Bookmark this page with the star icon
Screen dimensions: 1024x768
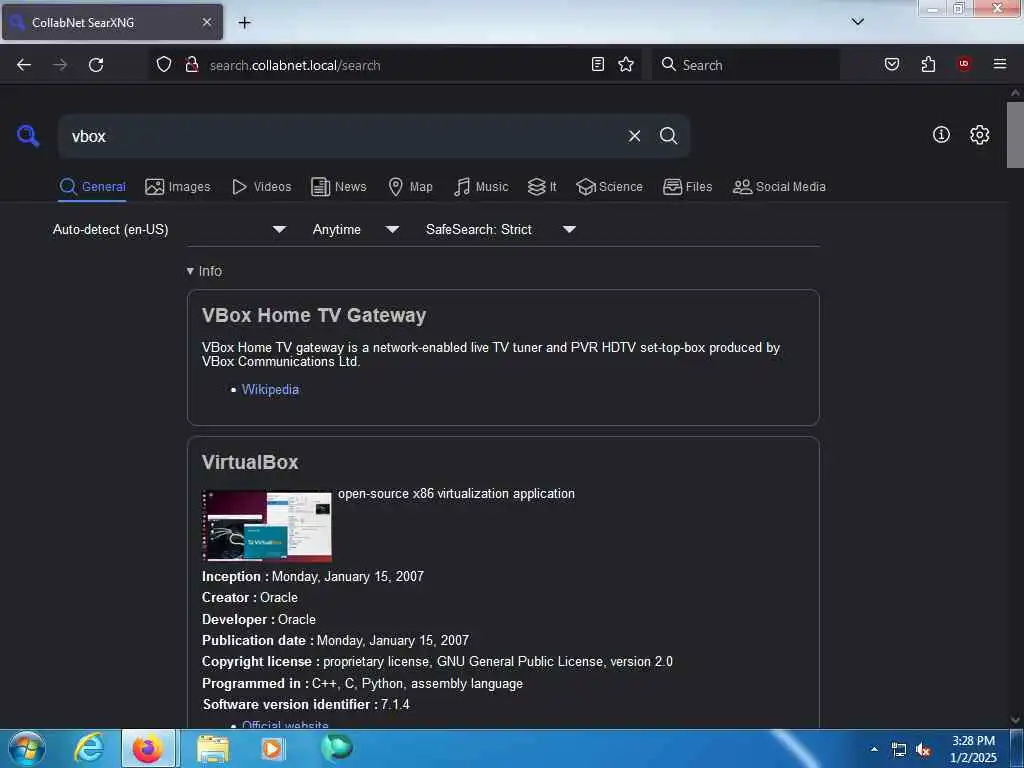626,64
